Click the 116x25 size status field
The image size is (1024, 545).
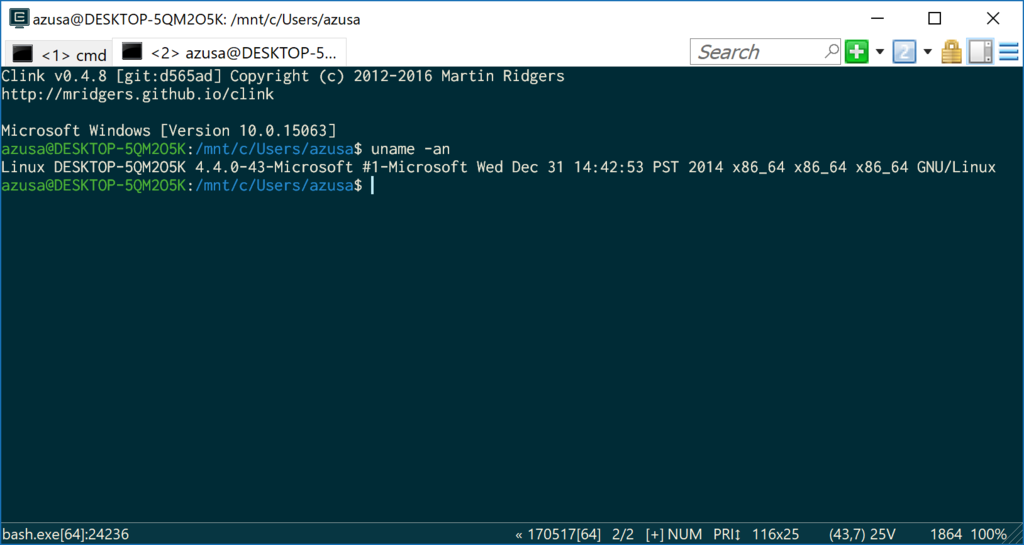point(775,535)
